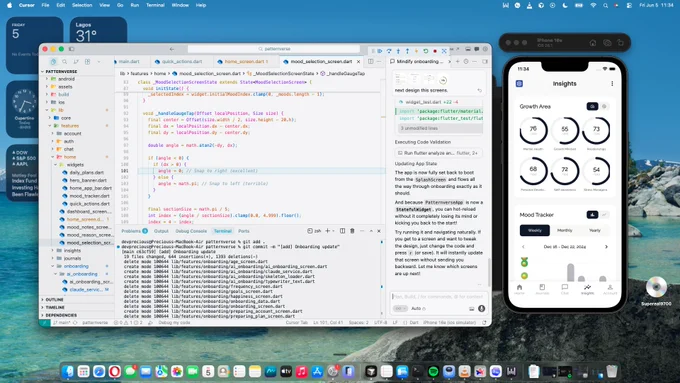This screenshot has height=383, width=680.
Task: Toggle the bottom panel layout icon
Action: pos(468,49)
